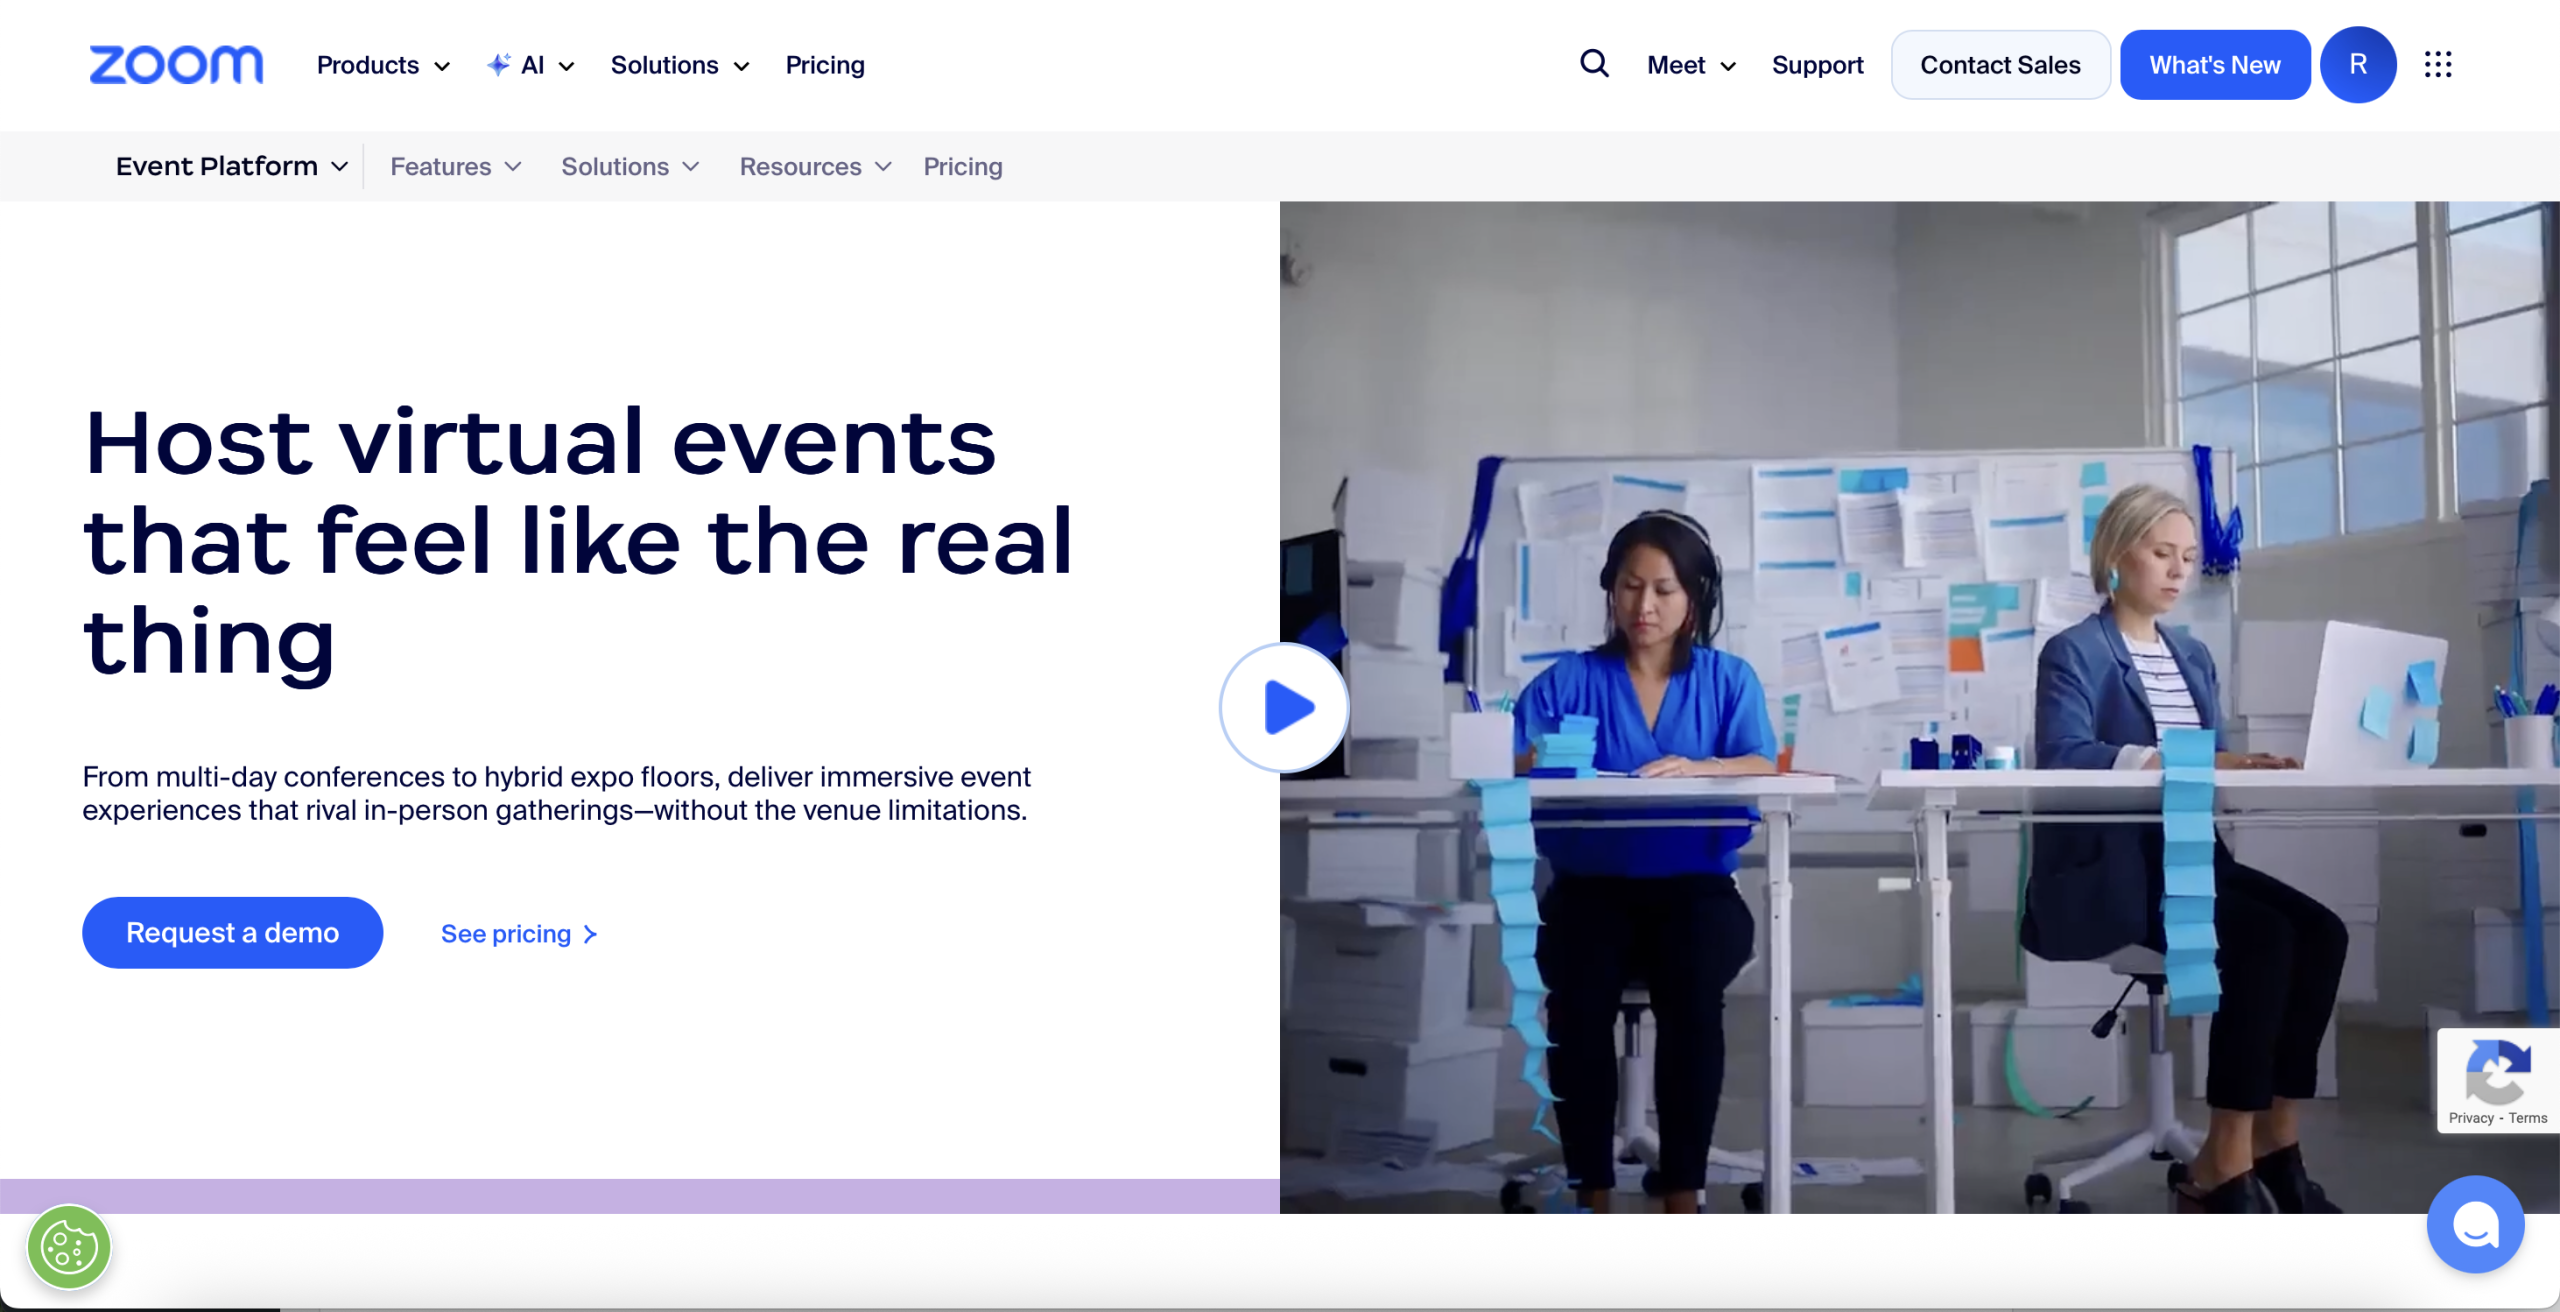Click the Zoom logo
The width and height of the screenshot is (2560, 1312).
(176, 64)
